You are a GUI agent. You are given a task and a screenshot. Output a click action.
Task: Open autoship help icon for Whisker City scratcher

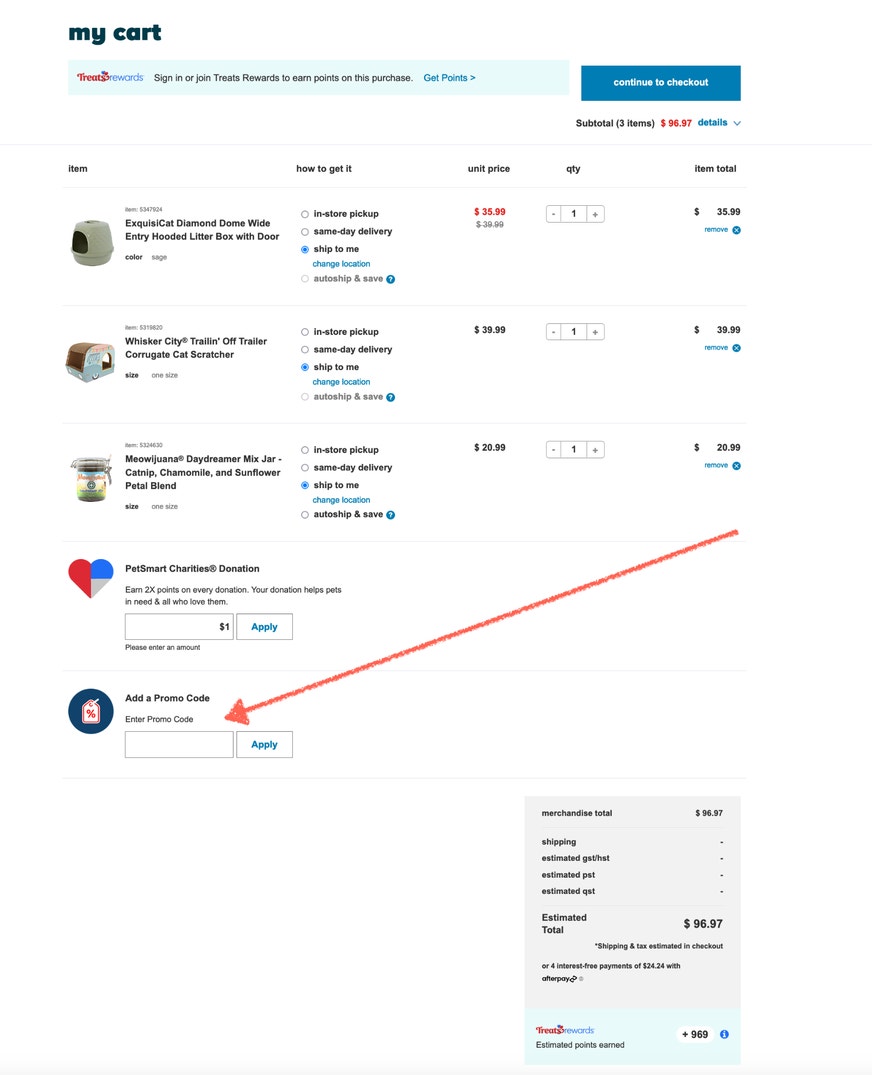pos(391,397)
